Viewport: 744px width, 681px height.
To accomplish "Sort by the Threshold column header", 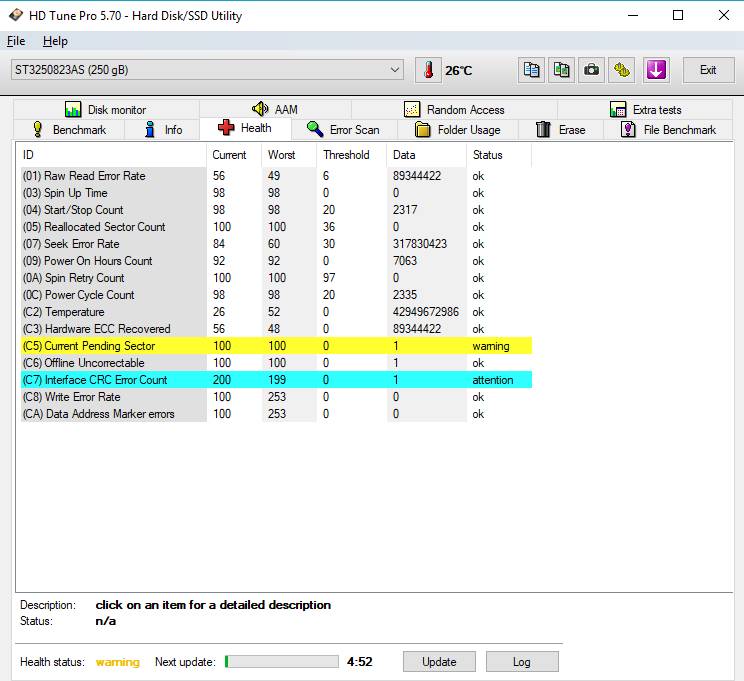I will click(352, 155).
